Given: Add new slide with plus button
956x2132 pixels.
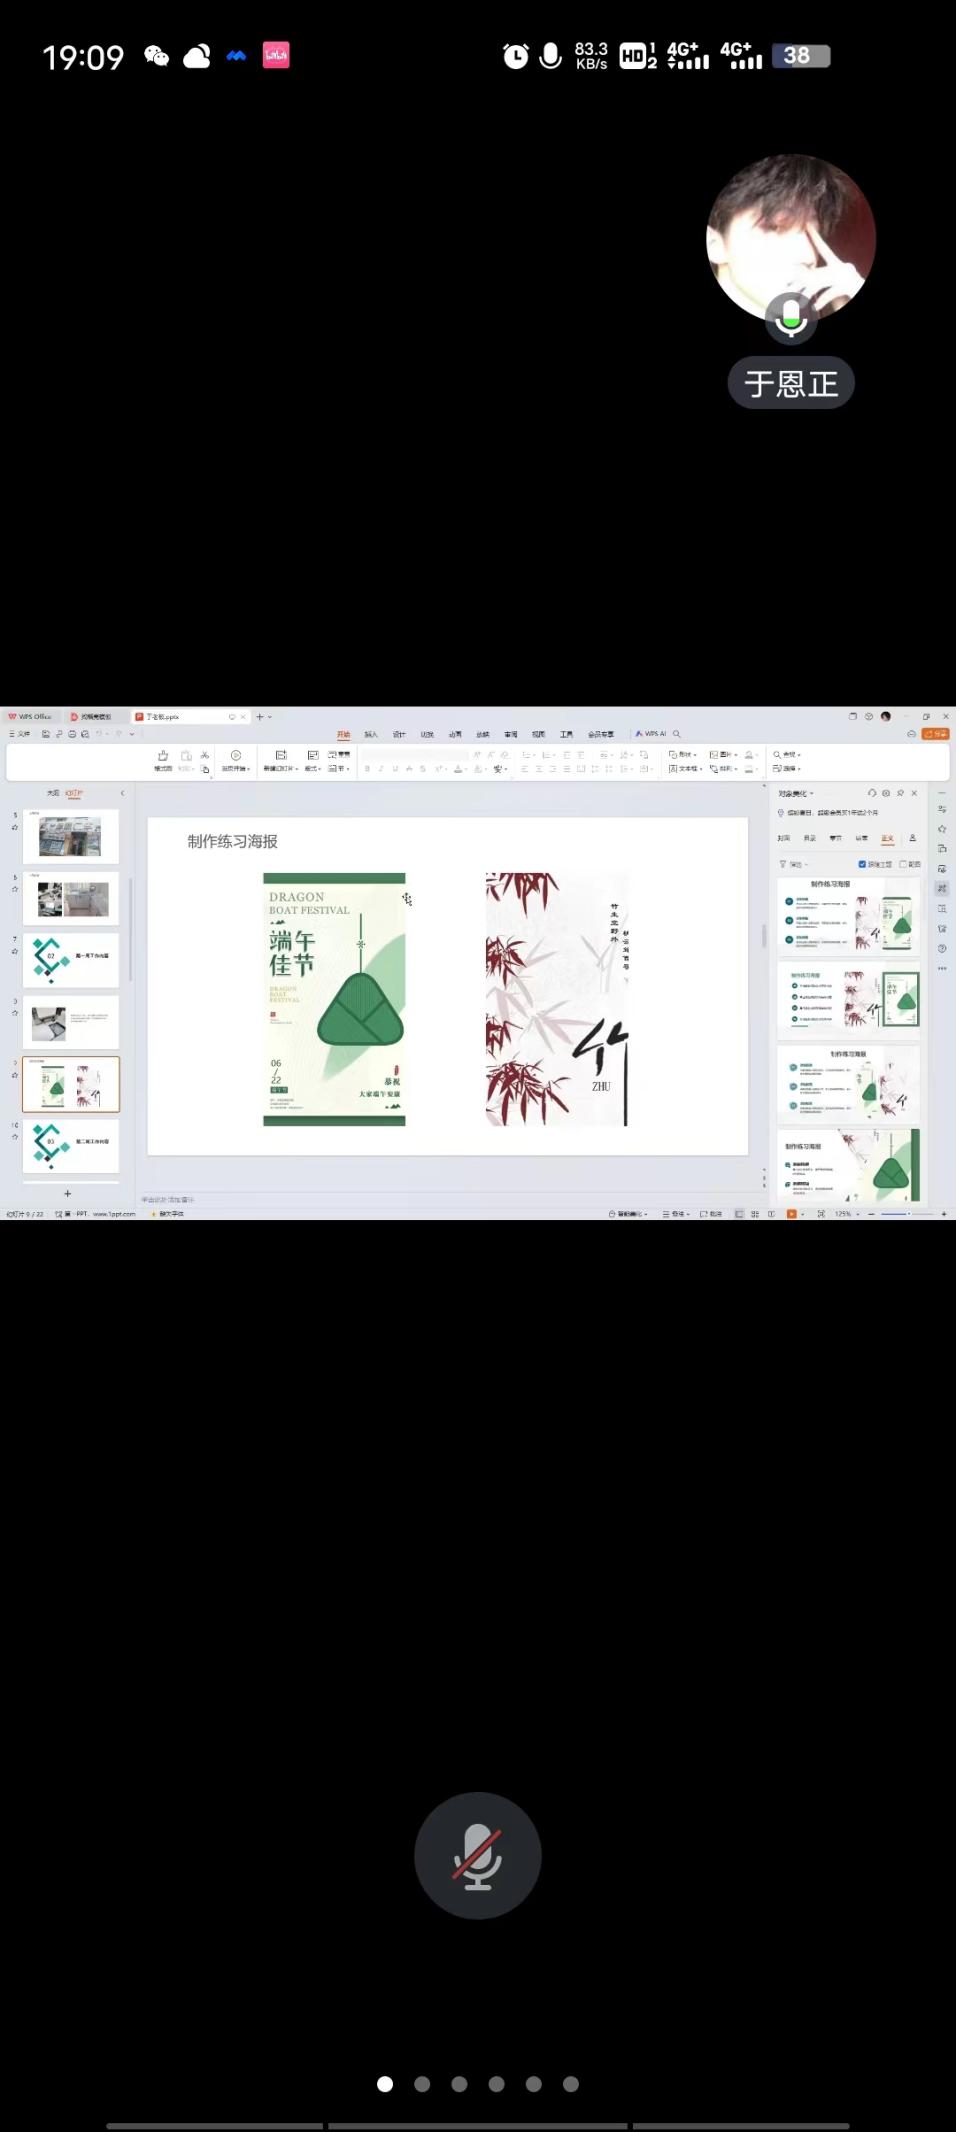Looking at the screenshot, I should [68, 1193].
